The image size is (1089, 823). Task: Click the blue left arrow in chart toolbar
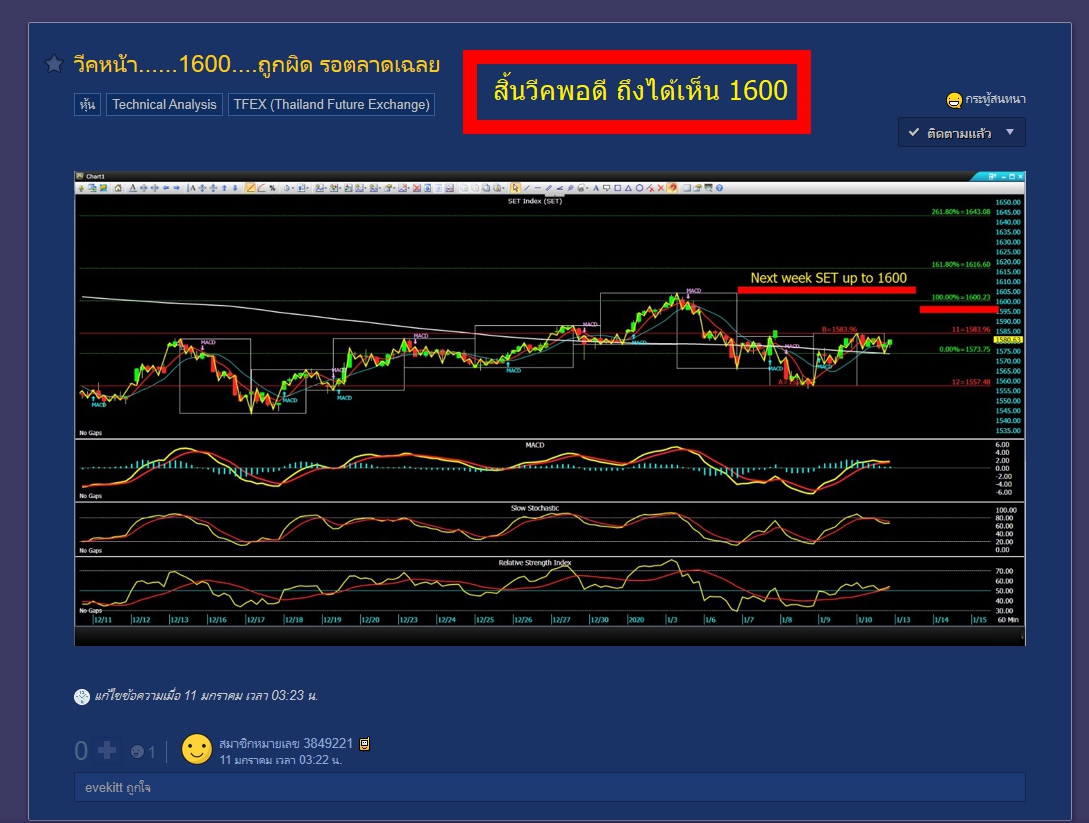pos(165,188)
